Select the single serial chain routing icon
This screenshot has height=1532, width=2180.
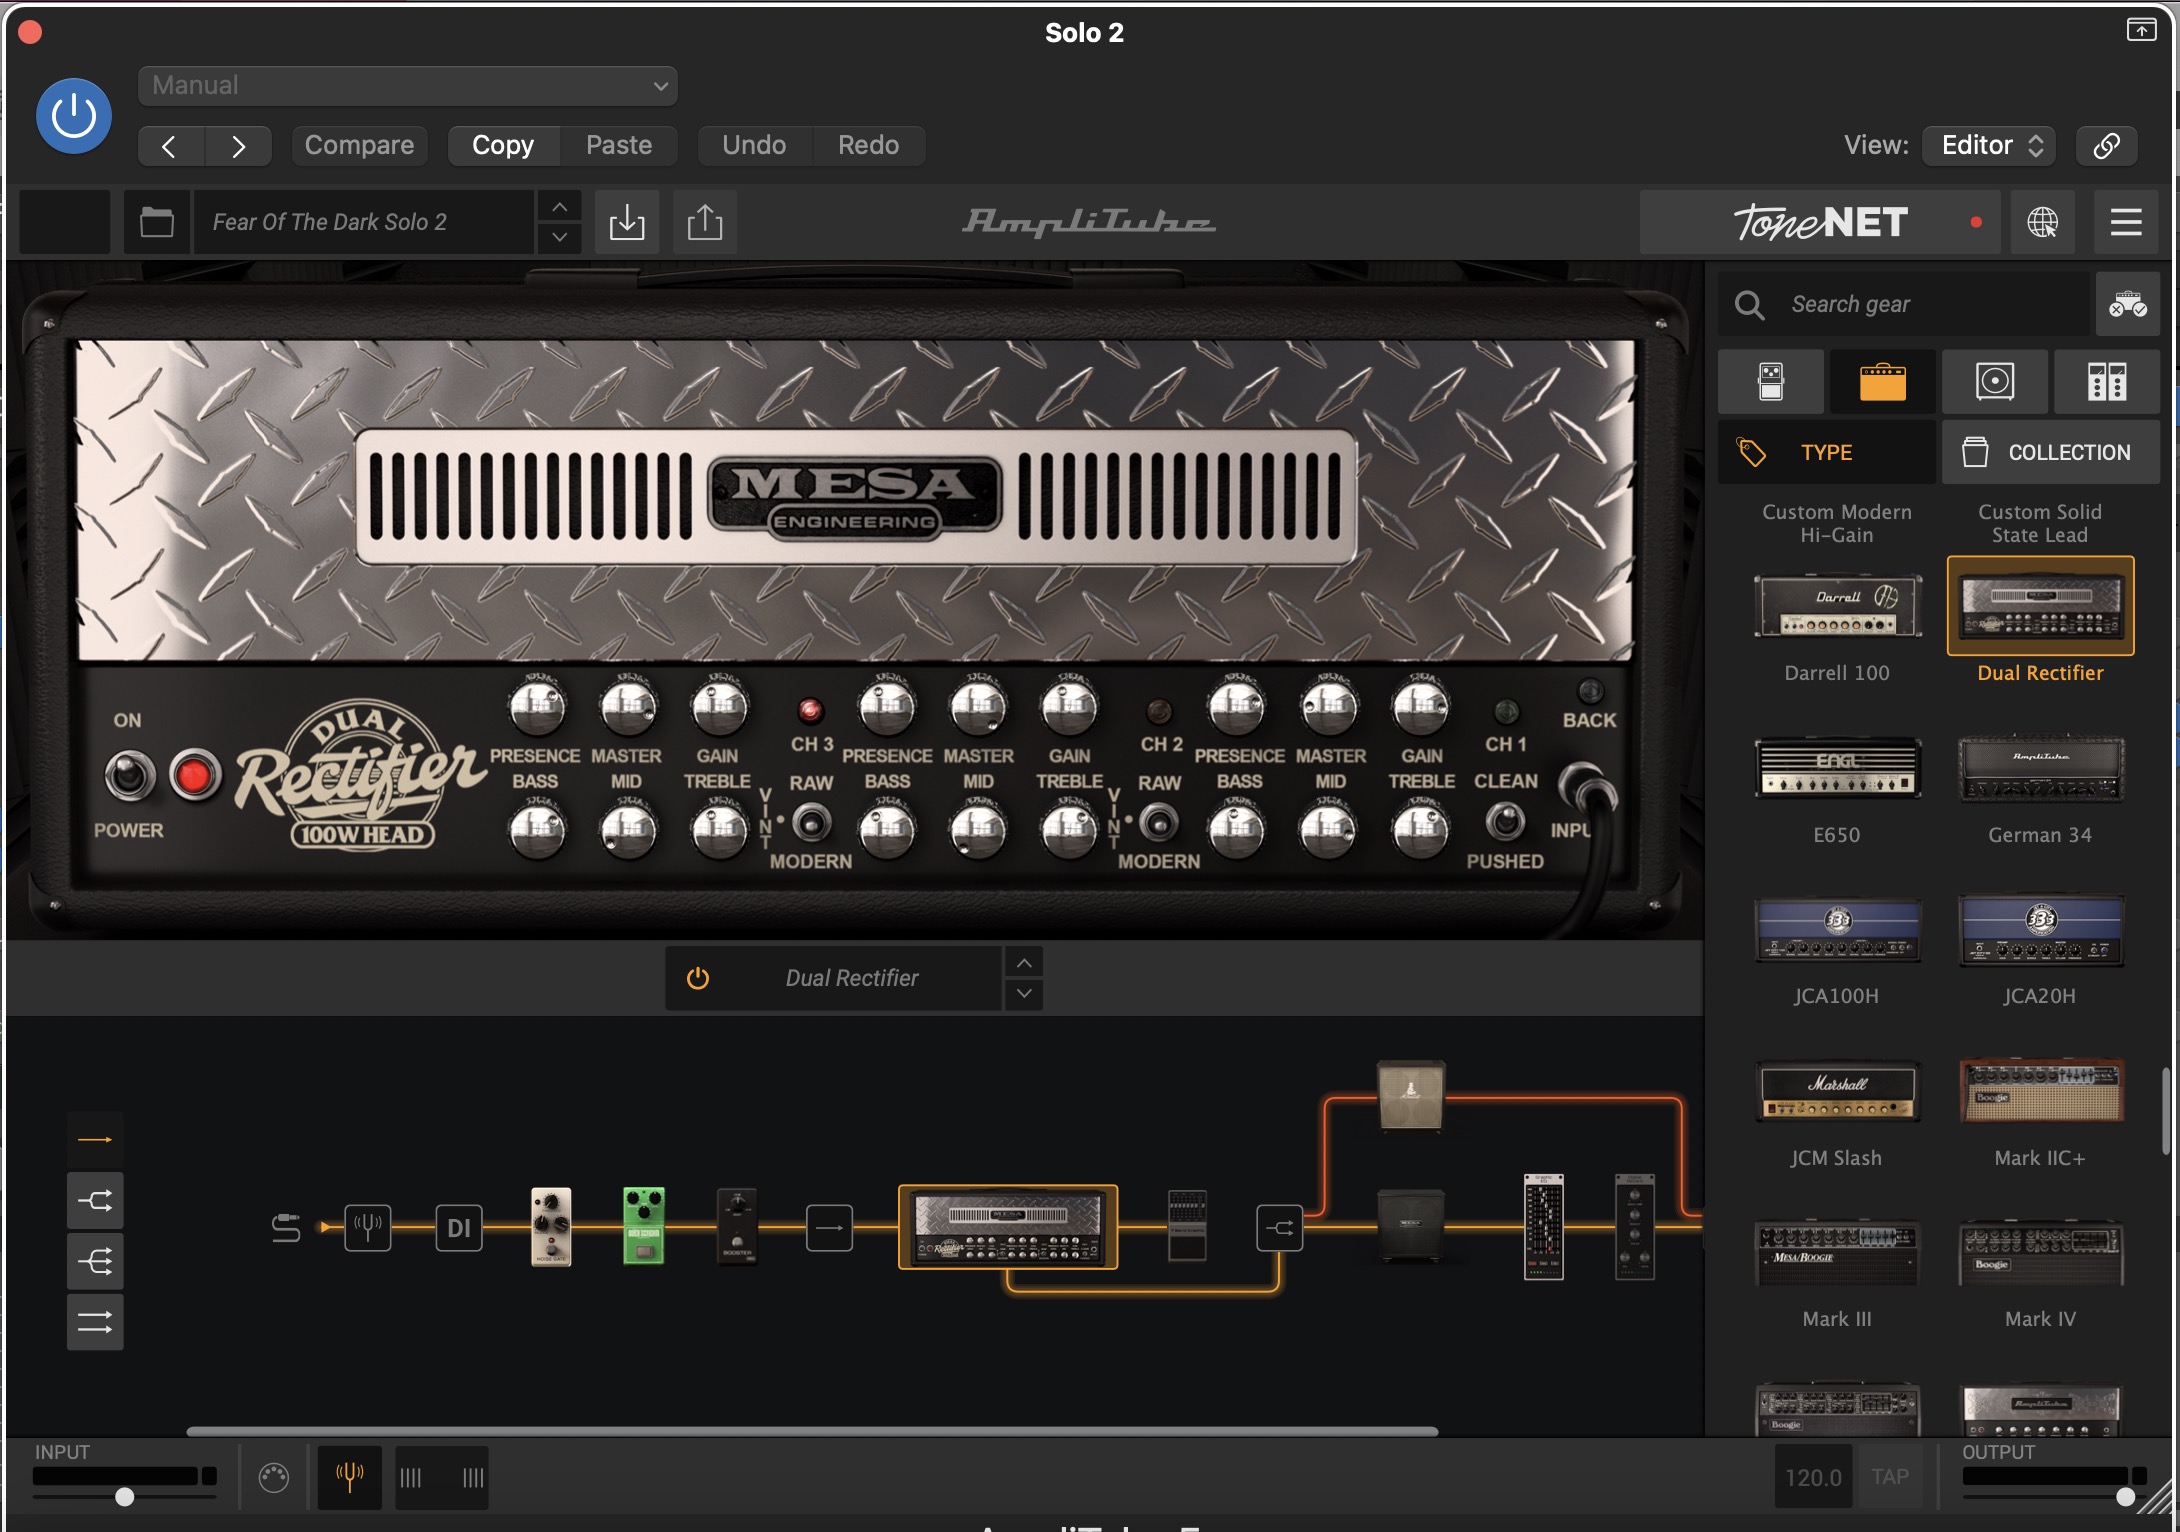(95, 1140)
